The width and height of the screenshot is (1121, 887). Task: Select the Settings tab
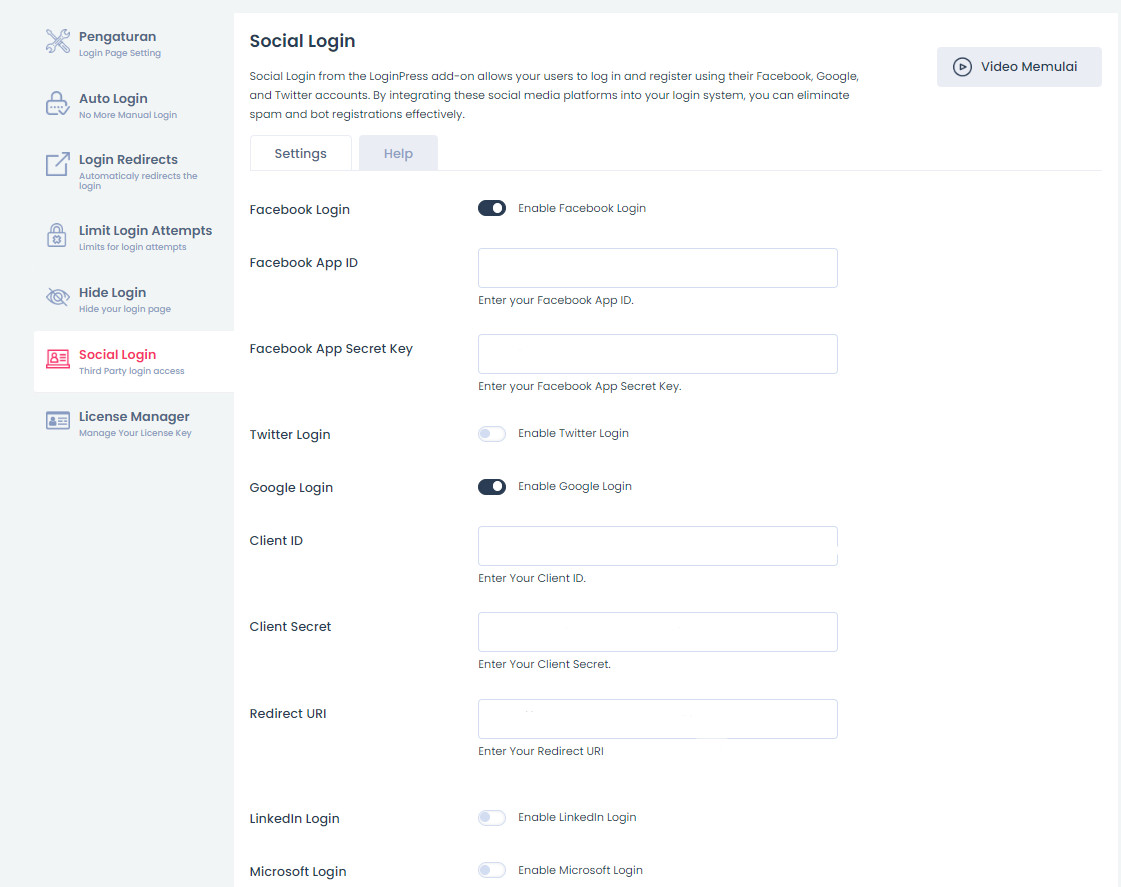(300, 154)
